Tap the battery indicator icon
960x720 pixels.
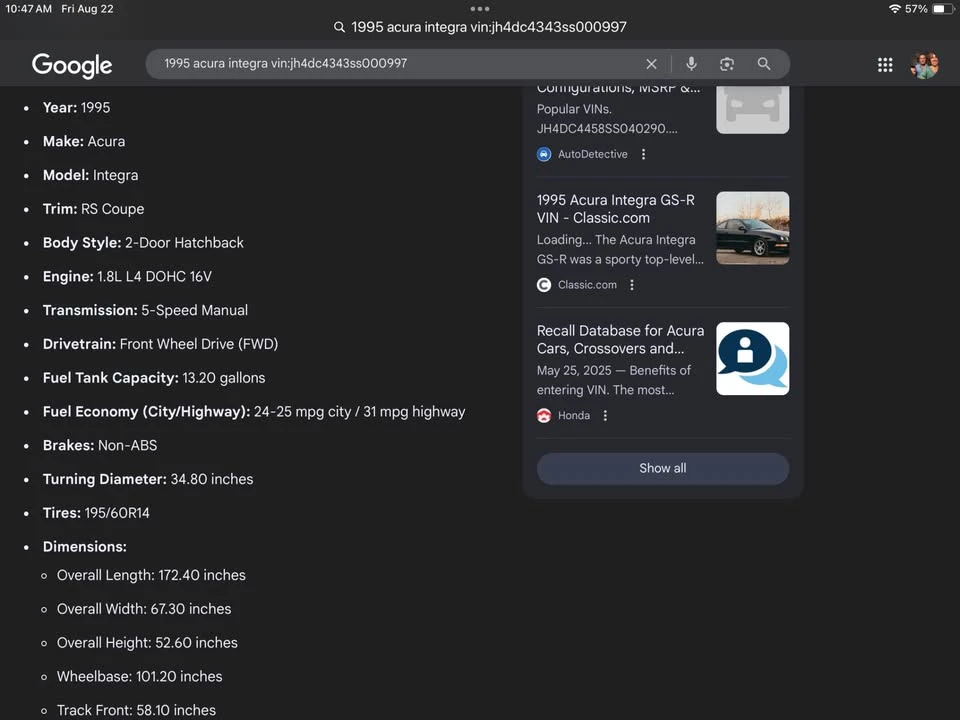click(943, 9)
